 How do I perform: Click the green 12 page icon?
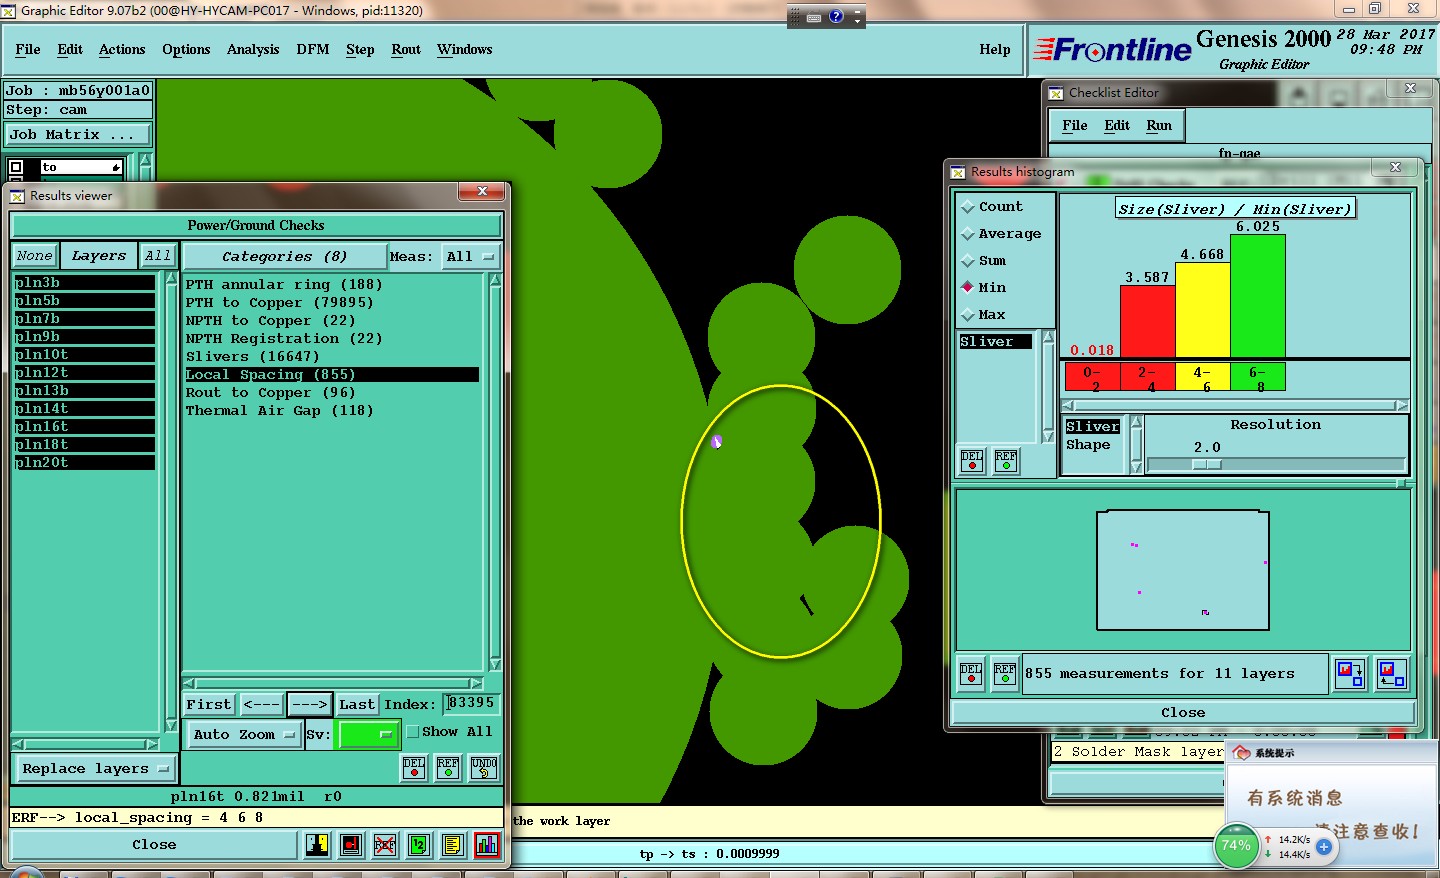coord(419,845)
